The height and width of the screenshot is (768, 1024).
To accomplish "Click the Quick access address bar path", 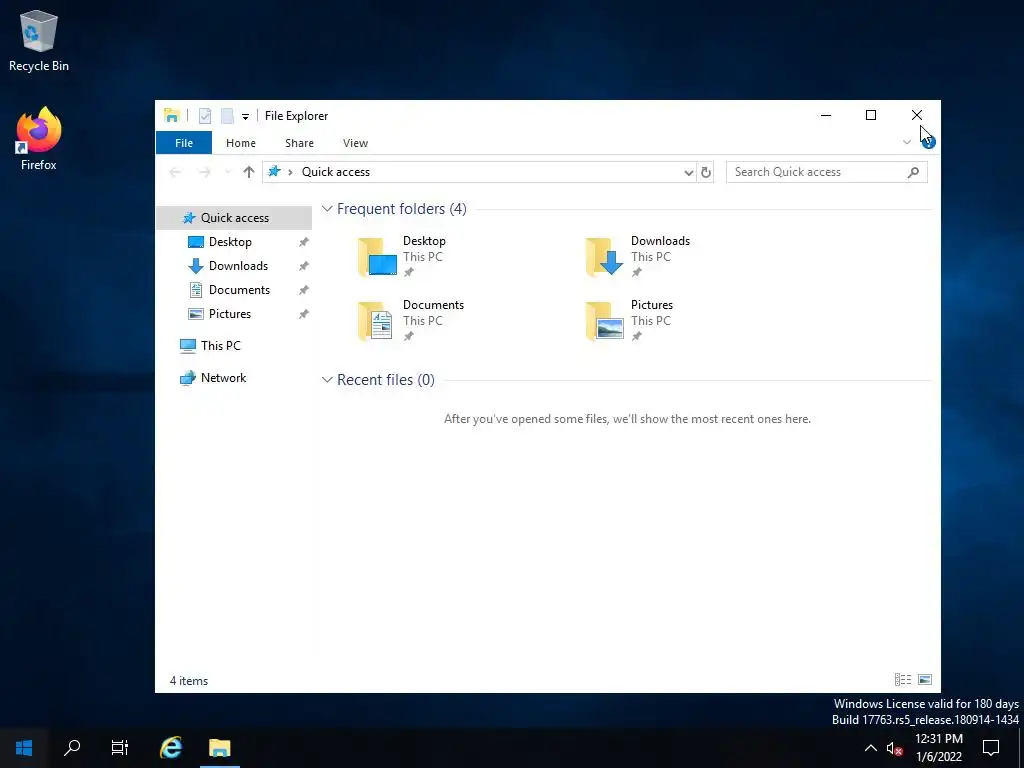I will [x=336, y=172].
